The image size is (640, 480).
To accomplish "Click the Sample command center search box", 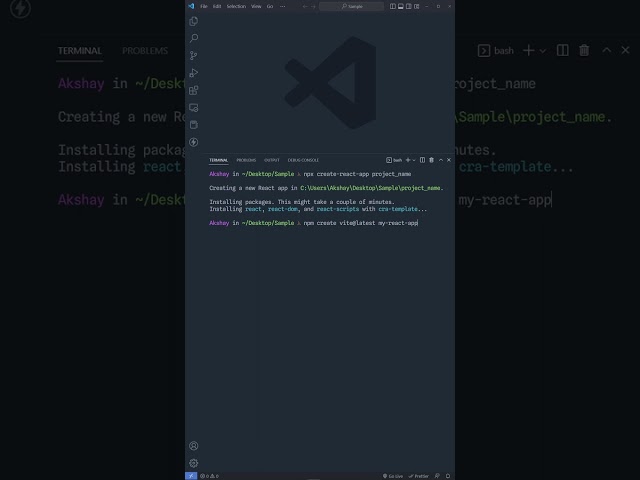I will 351,7.
